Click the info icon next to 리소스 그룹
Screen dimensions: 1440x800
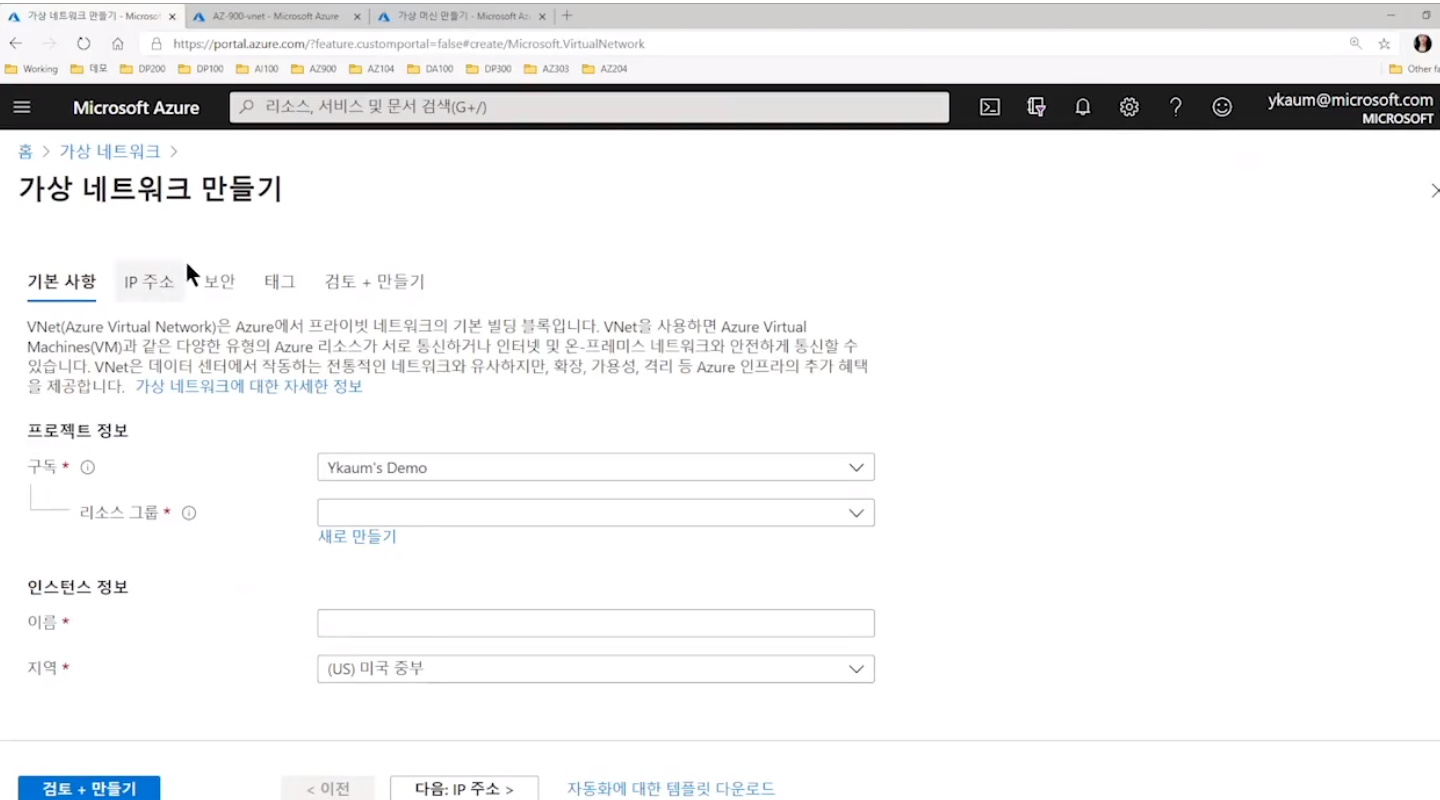coord(189,513)
